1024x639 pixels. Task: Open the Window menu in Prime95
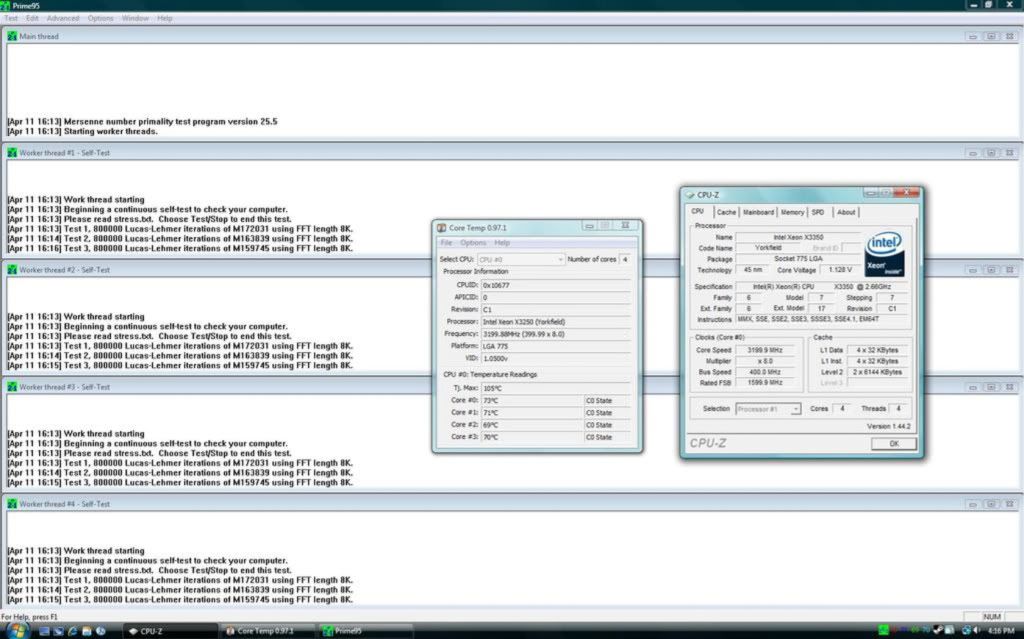point(135,18)
